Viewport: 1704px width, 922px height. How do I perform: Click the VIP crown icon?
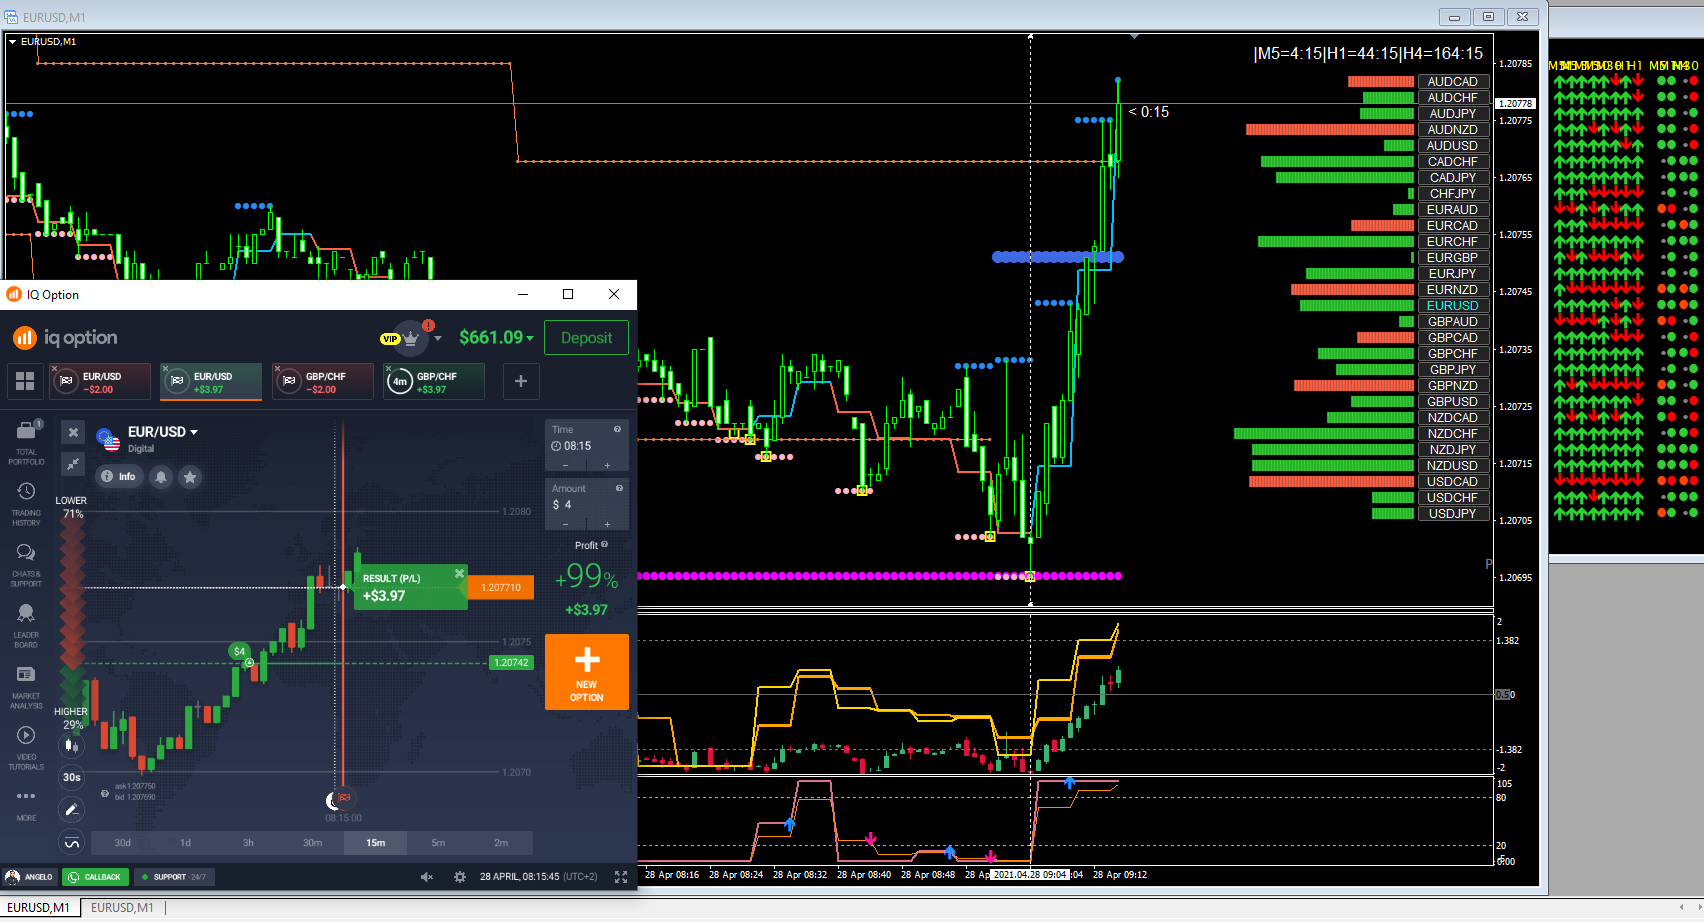411,338
